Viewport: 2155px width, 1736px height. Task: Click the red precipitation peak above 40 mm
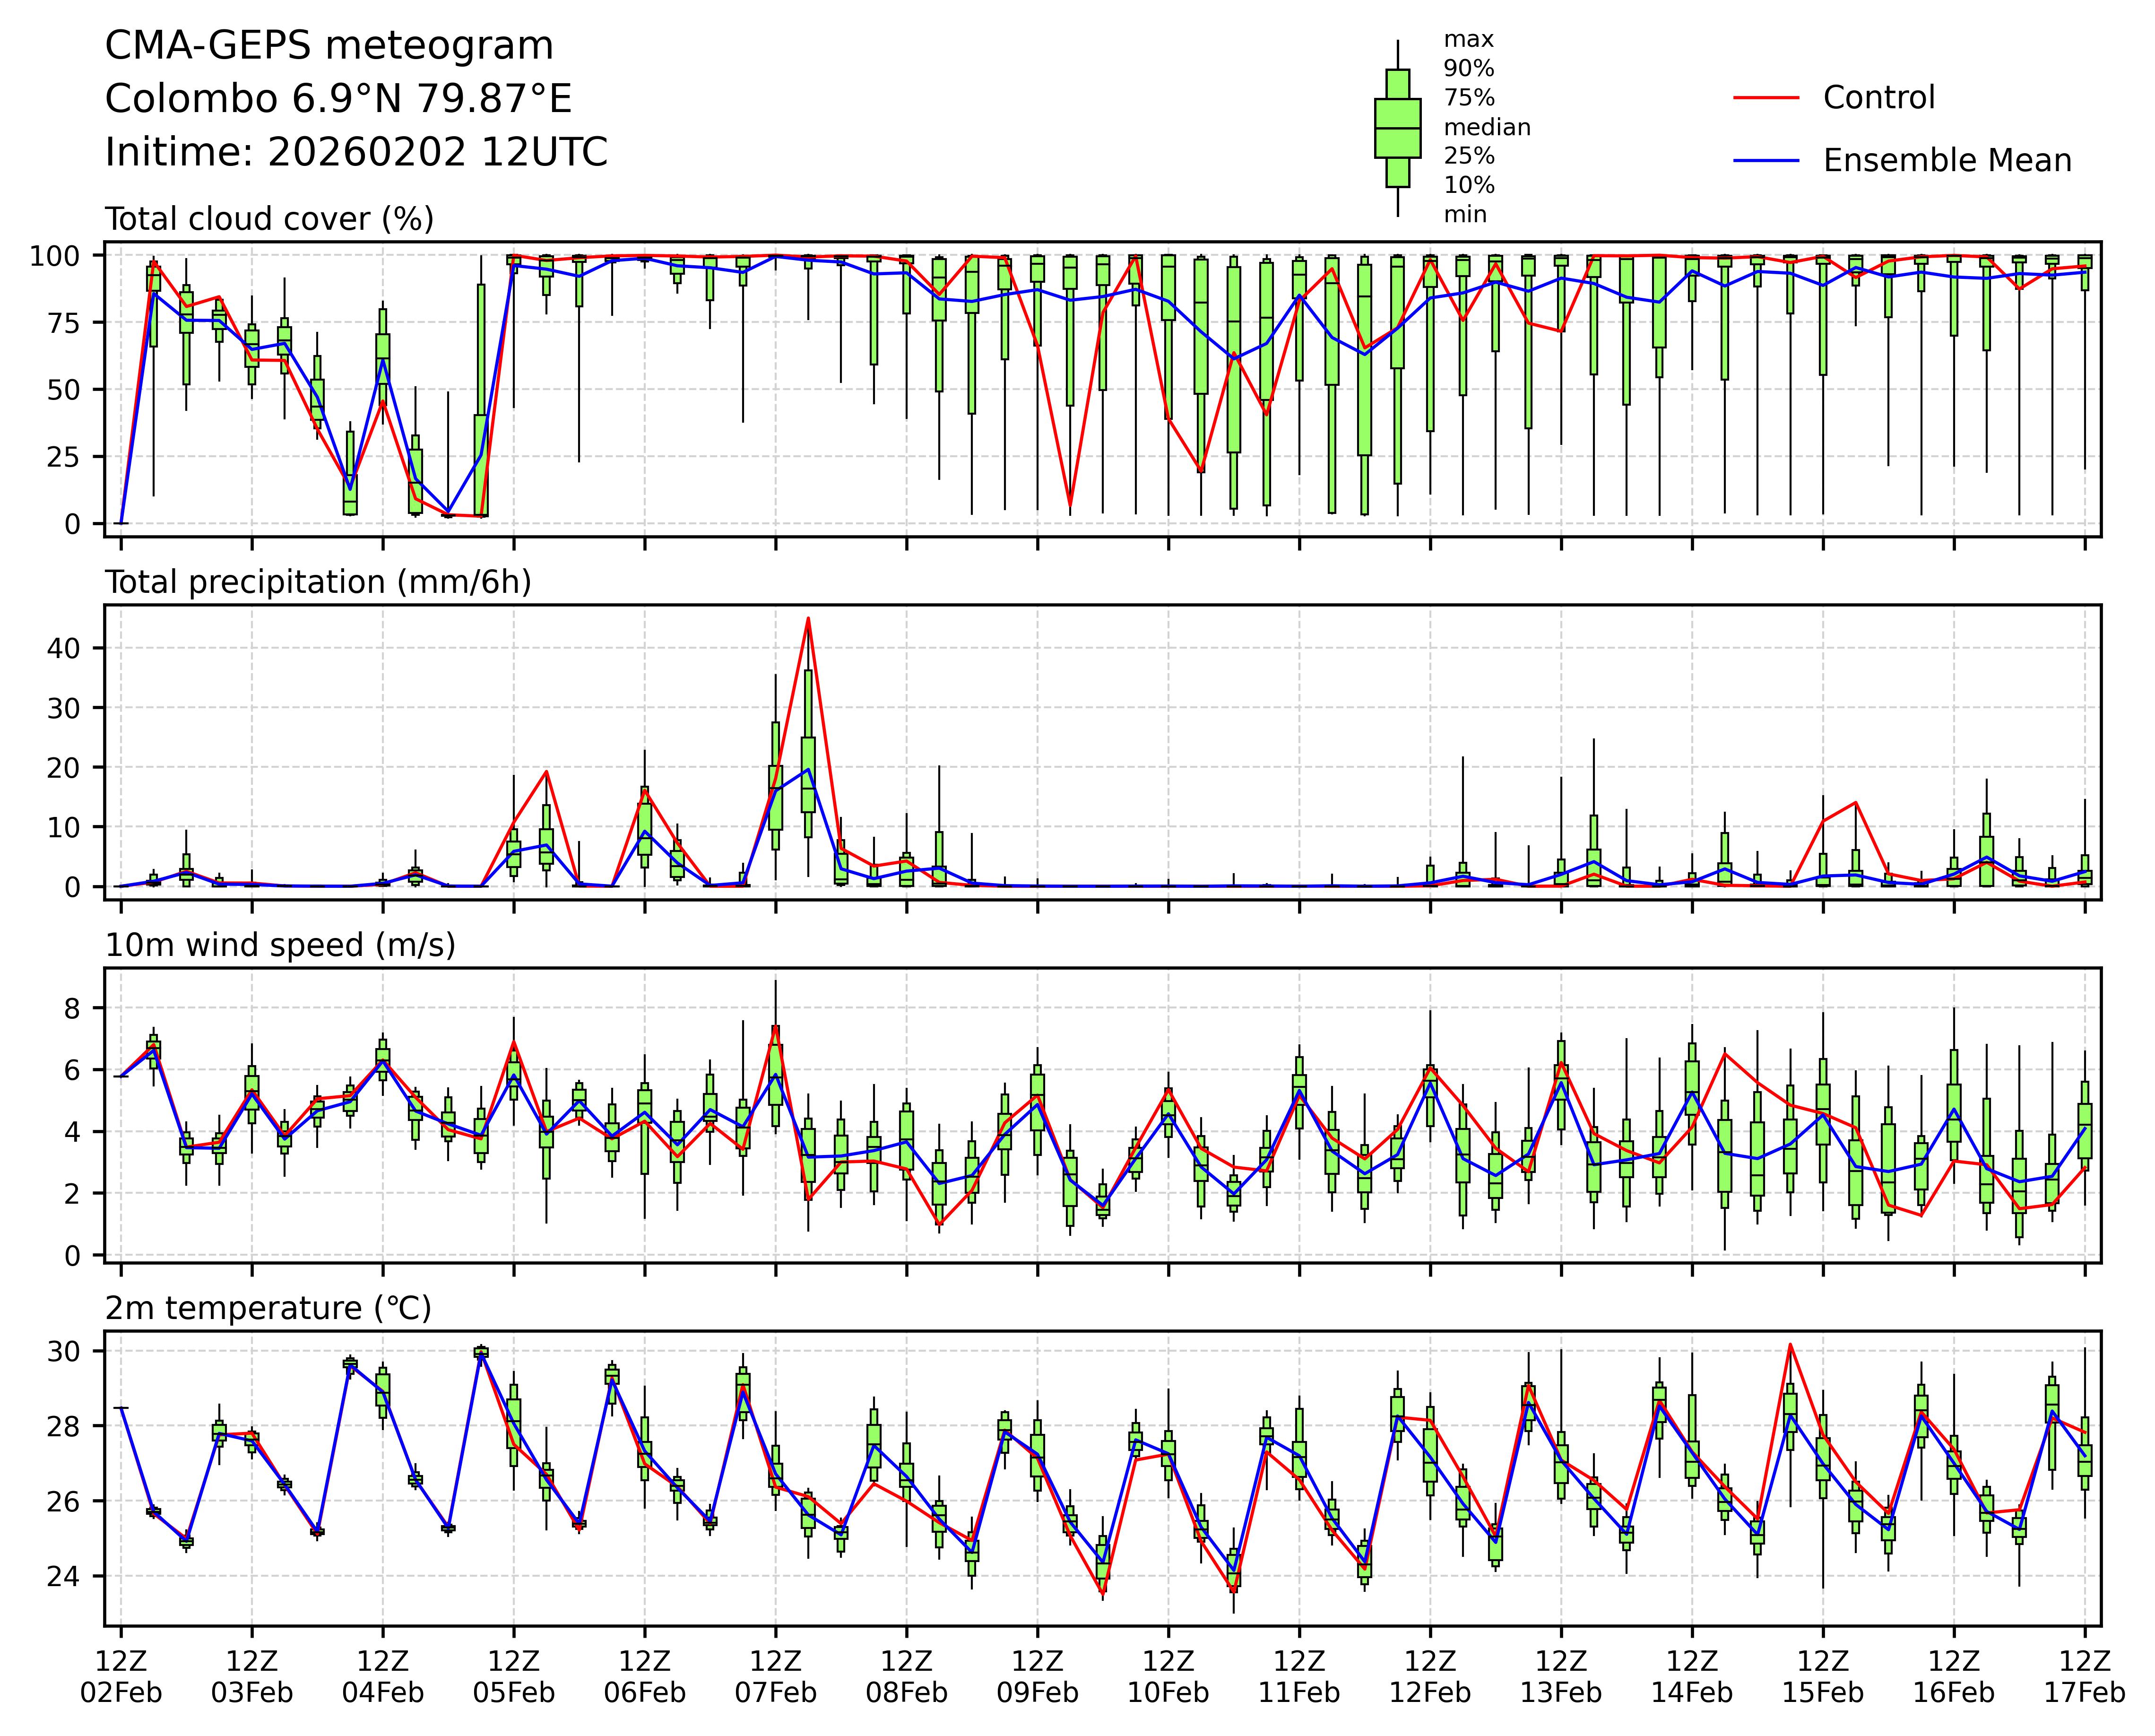coord(808,619)
